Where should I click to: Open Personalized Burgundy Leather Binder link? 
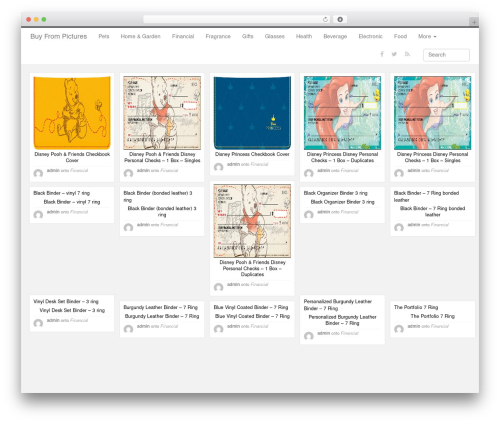(x=342, y=320)
